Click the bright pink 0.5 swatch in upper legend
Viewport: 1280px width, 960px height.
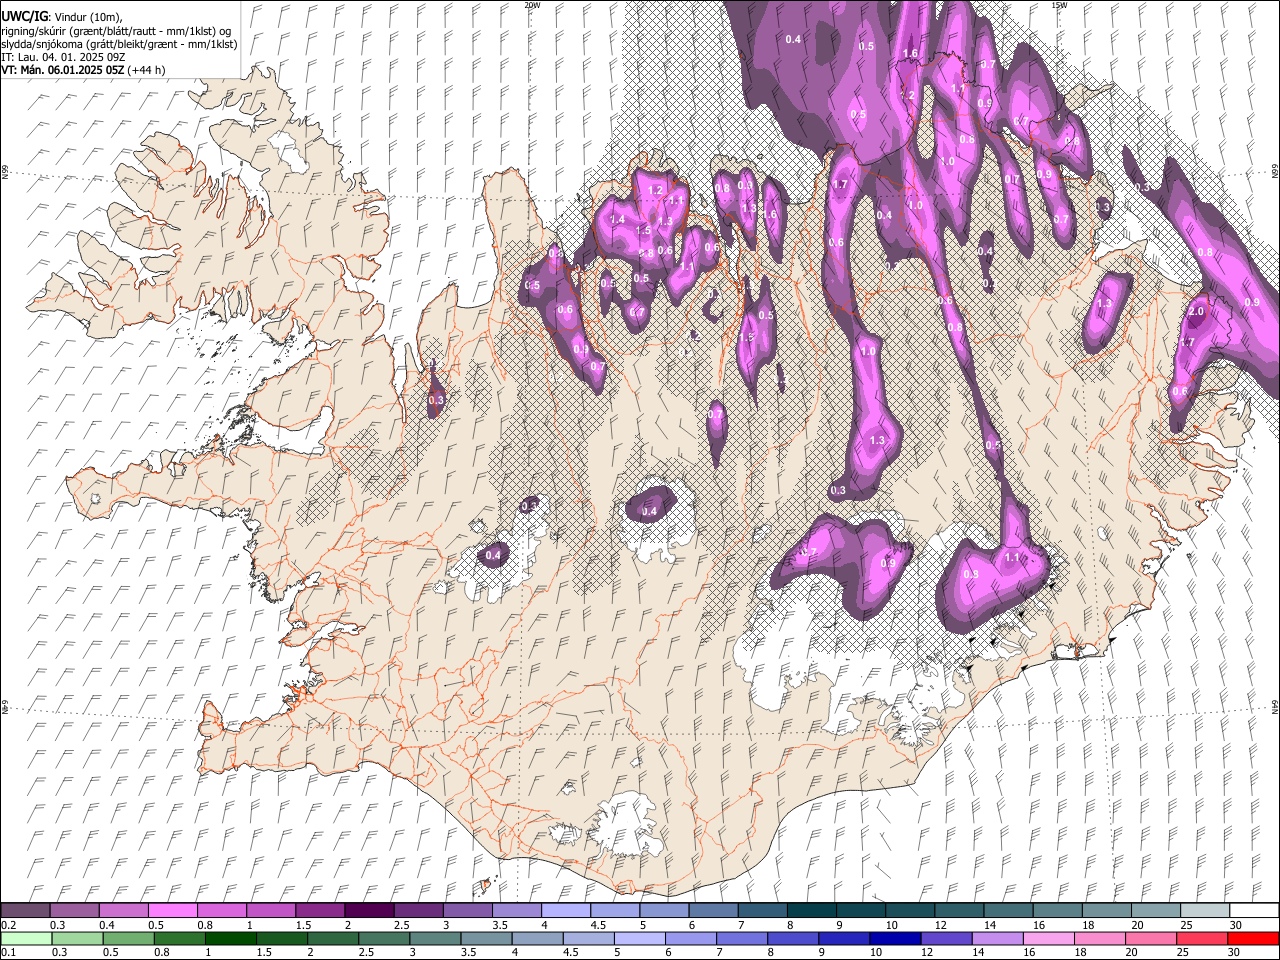point(172,910)
